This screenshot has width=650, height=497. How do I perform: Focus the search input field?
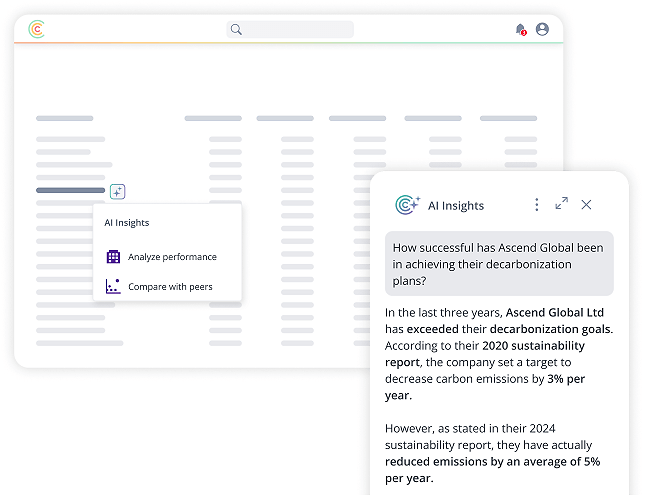point(297,29)
